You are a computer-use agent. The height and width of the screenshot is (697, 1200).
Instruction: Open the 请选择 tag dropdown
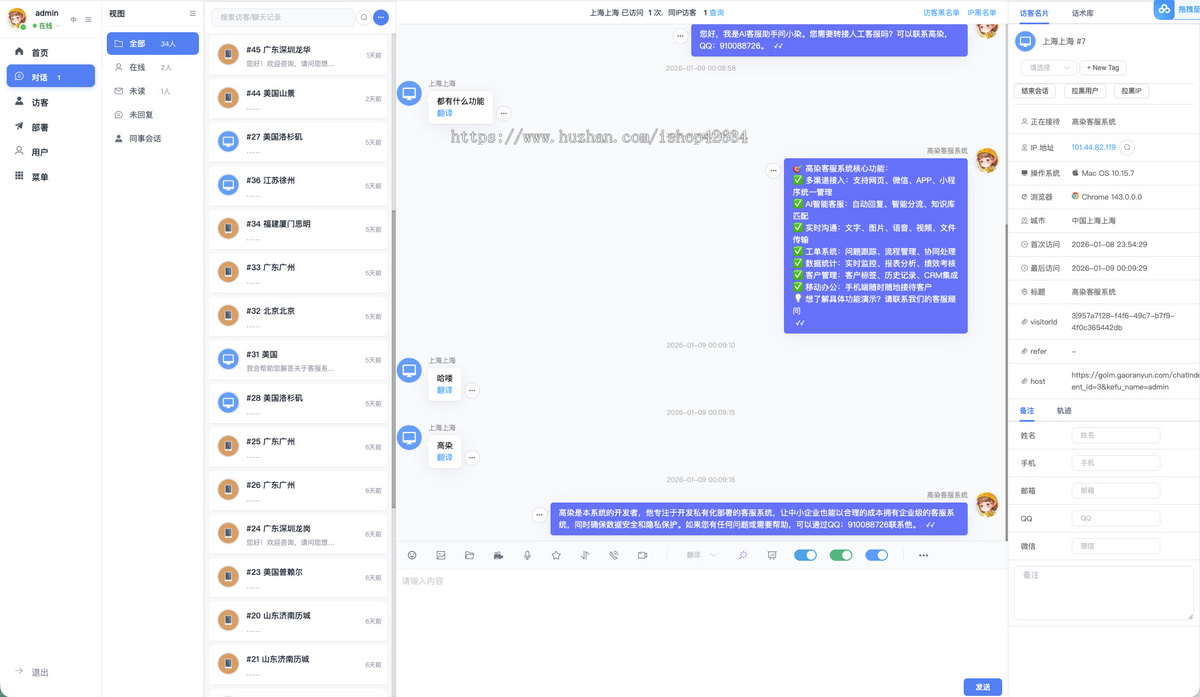(1048, 67)
